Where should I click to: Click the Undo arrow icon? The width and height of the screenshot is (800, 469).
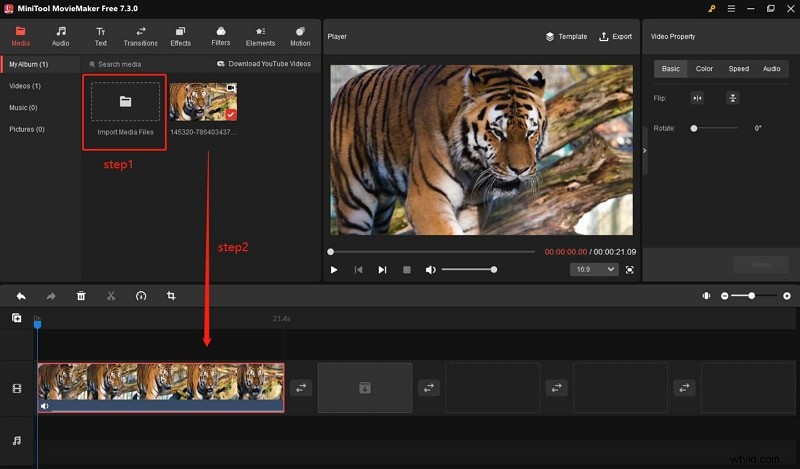point(21,296)
